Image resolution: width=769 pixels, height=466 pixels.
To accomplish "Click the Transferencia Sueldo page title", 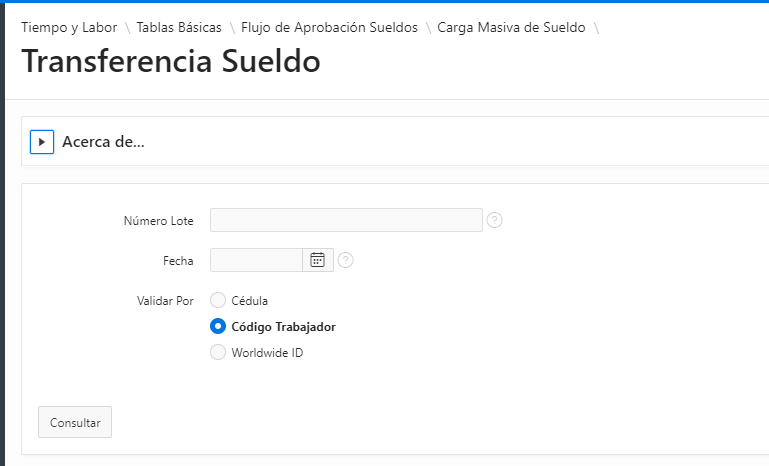I will tap(171, 61).
